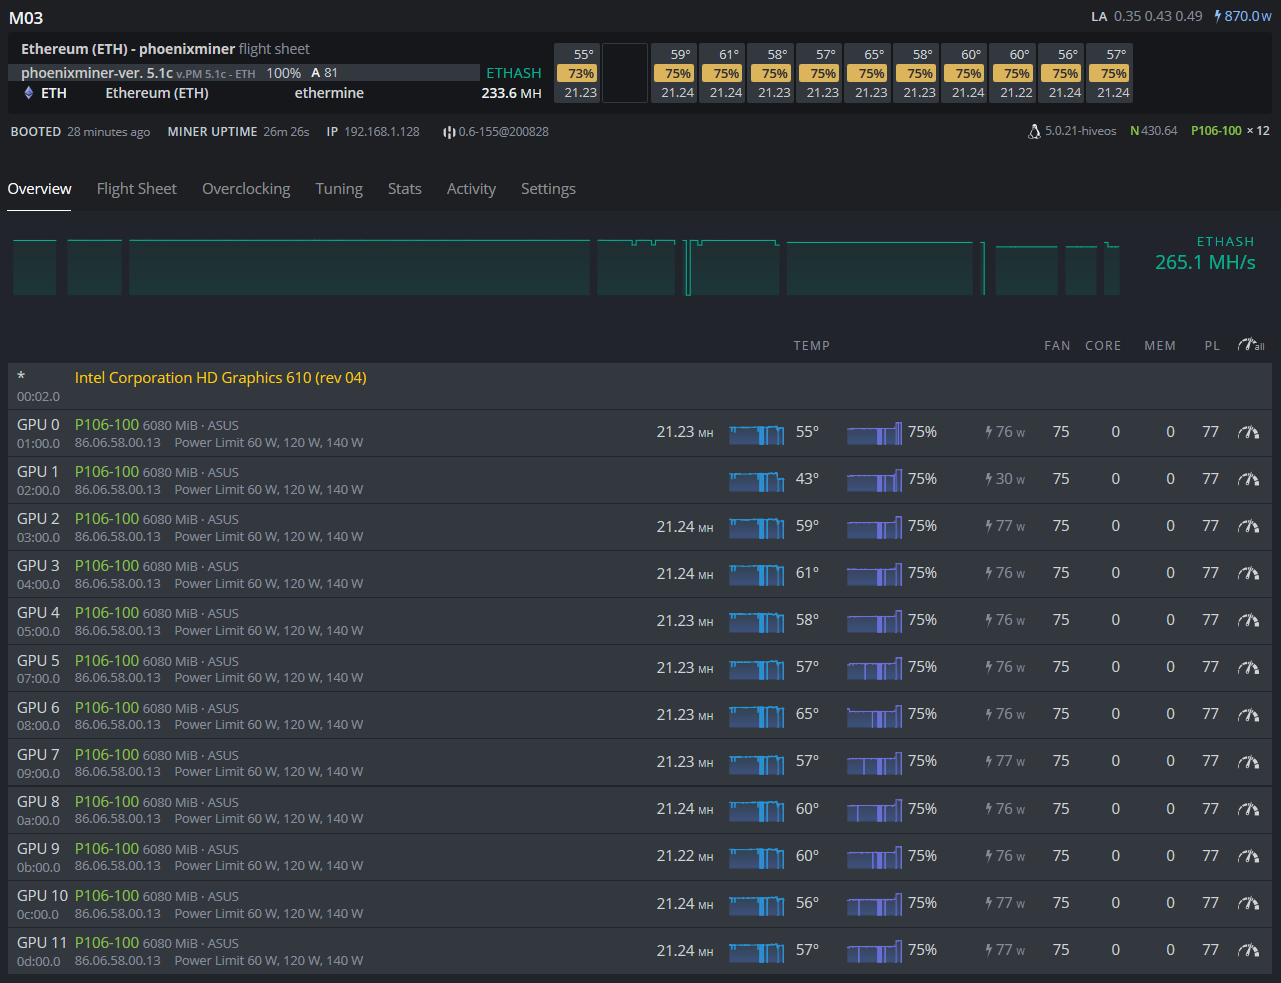Click GPU 3 hashrate 21.24 MH
The image size is (1281, 983).
(x=685, y=574)
